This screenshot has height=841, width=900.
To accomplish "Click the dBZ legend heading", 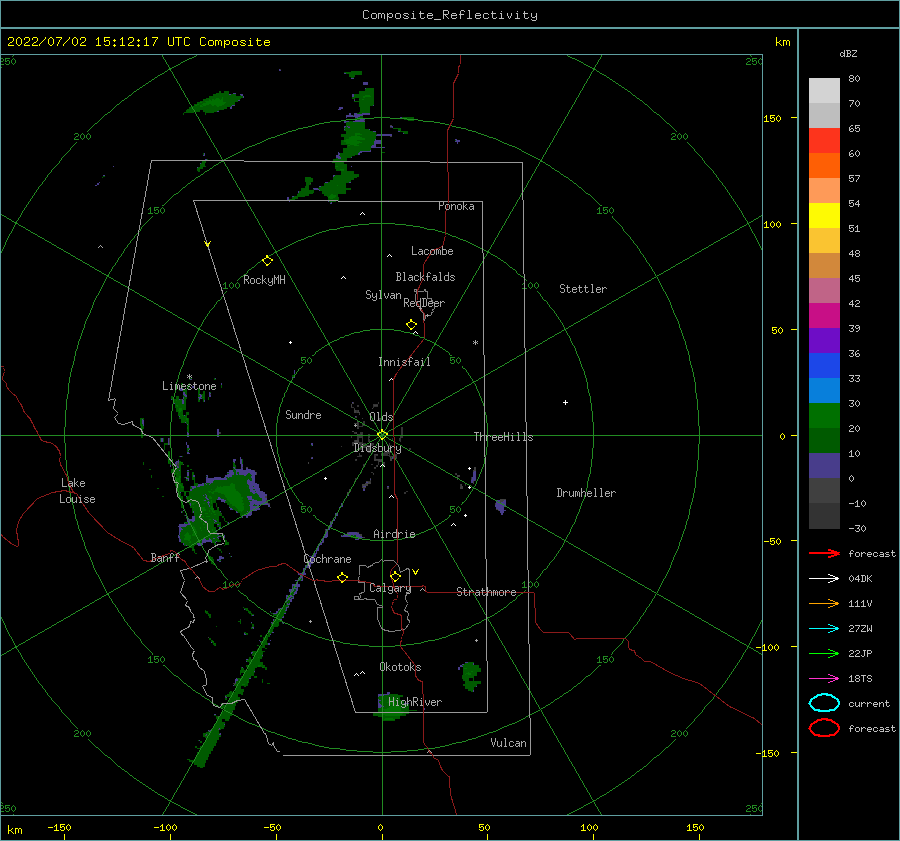I will (x=848, y=53).
